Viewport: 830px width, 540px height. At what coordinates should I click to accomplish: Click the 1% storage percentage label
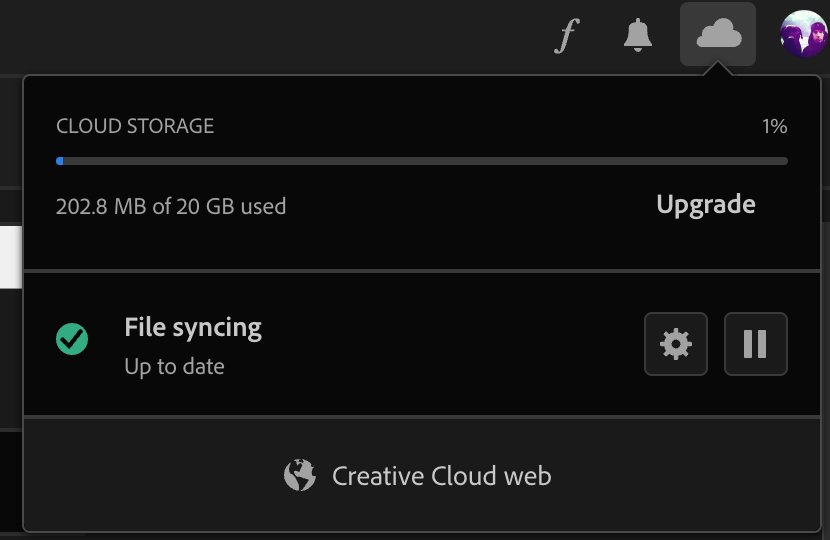point(774,127)
